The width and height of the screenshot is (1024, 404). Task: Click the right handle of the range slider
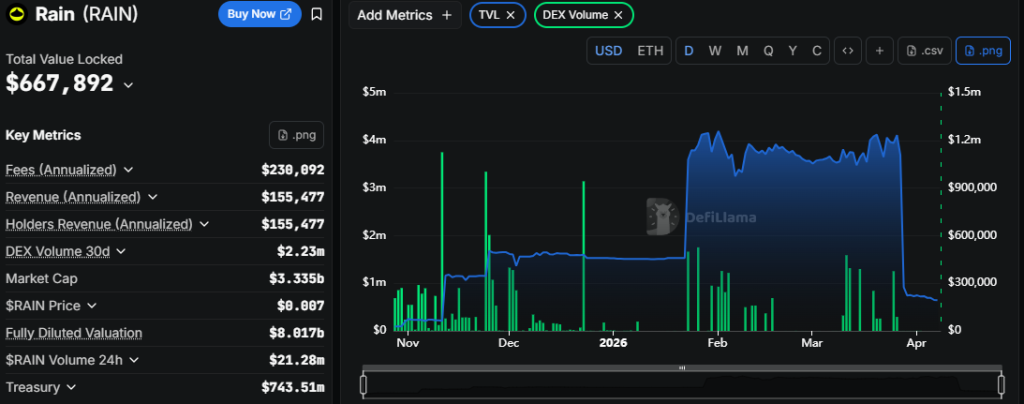[1001, 384]
